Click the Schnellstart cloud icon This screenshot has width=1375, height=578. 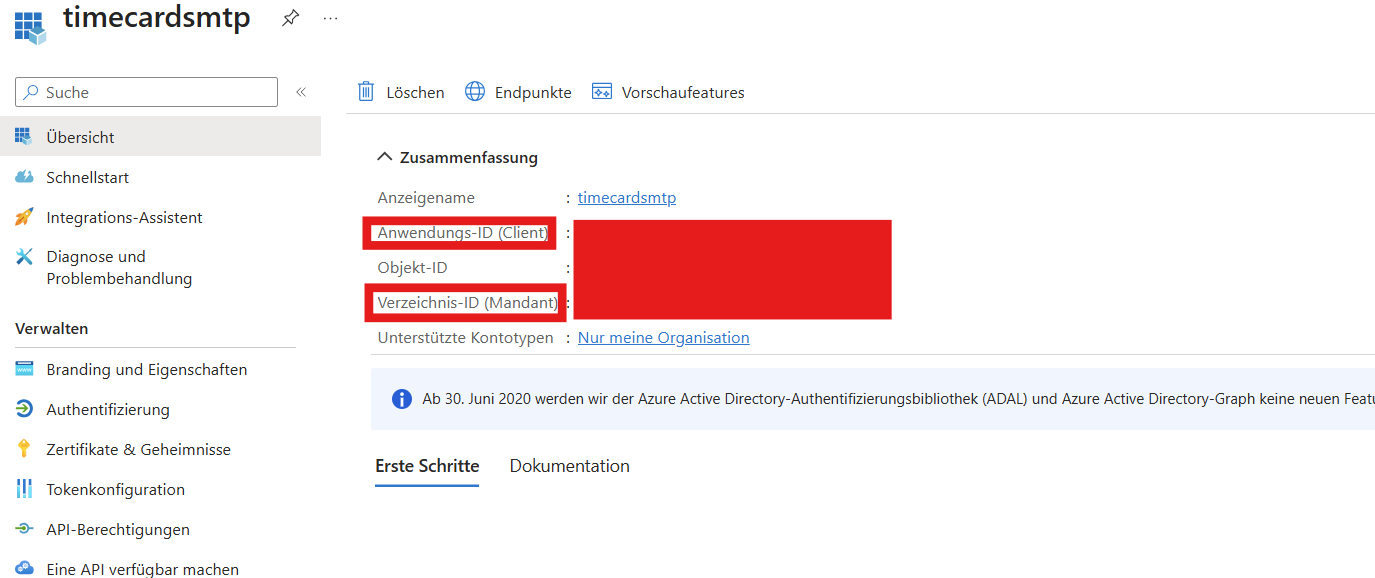[x=24, y=177]
